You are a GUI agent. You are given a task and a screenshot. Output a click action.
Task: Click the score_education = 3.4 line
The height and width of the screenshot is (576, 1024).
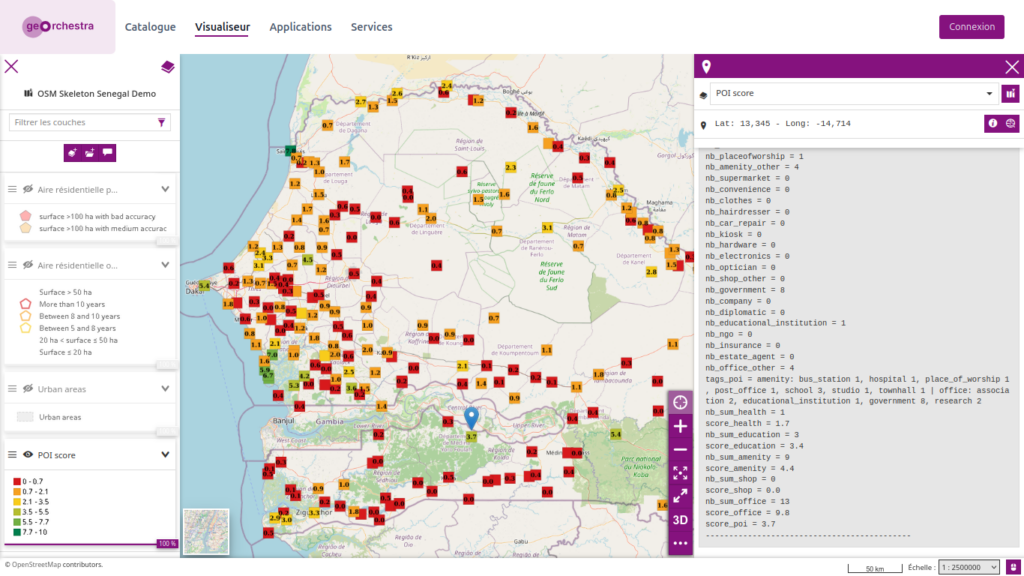(x=754, y=446)
